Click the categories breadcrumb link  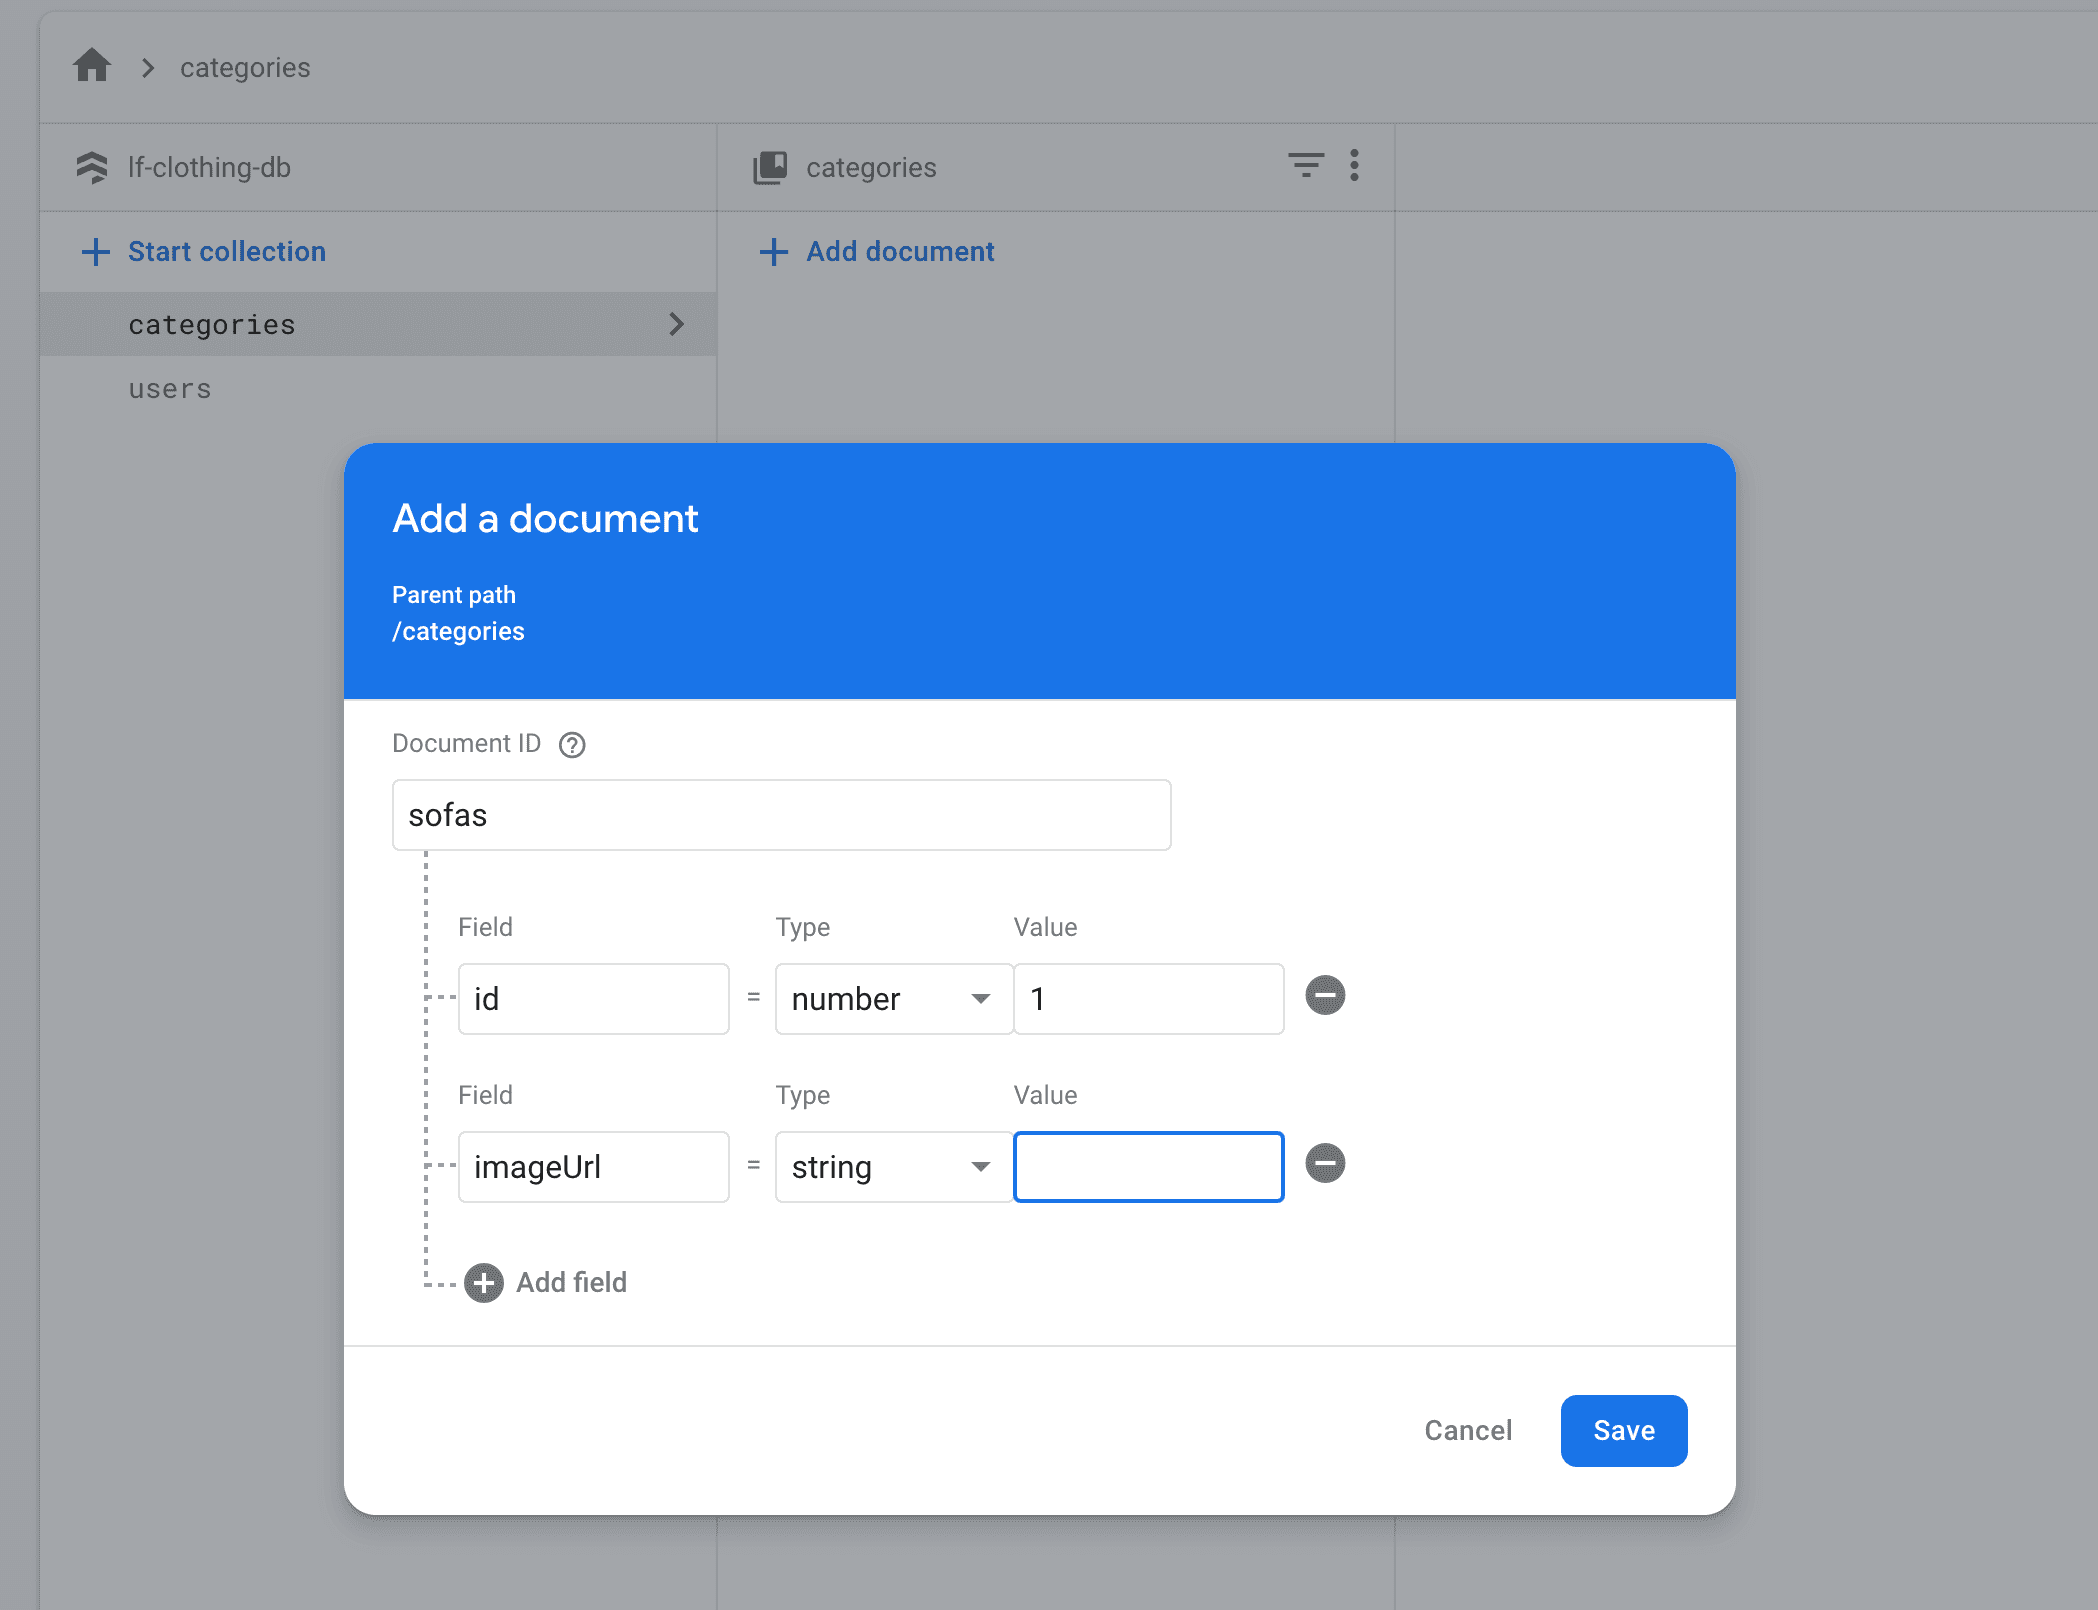pos(245,68)
